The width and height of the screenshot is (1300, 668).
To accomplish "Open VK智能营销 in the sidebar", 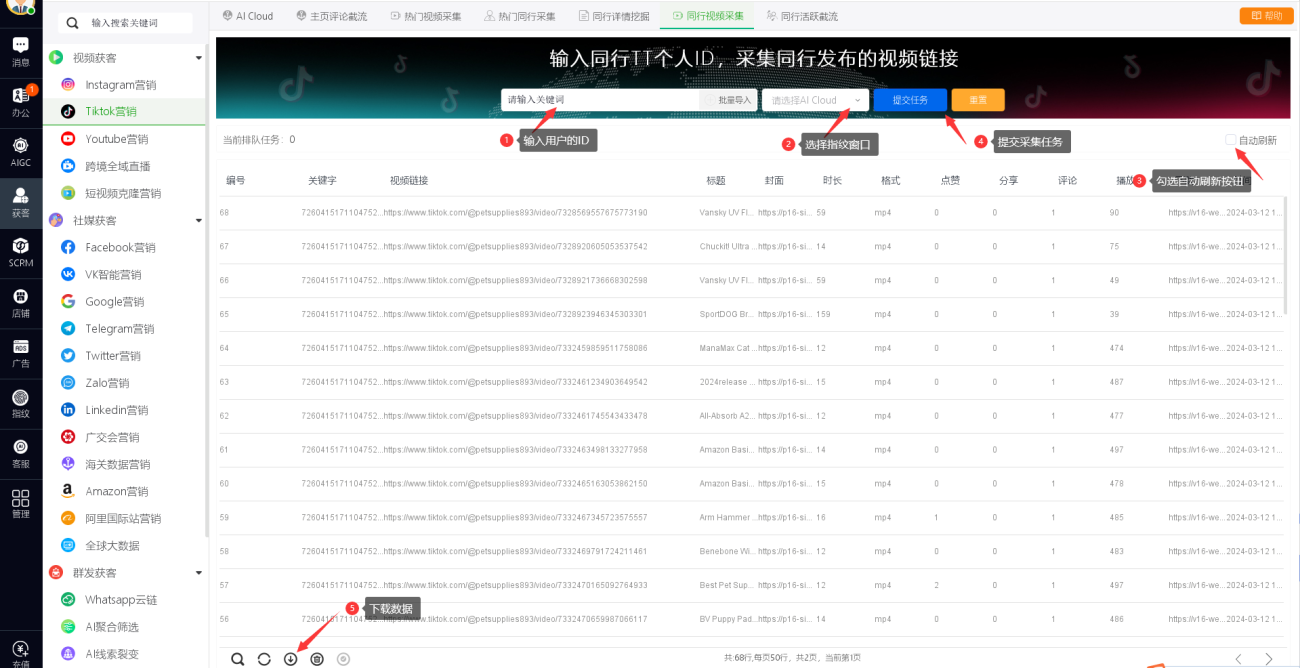I will [113, 274].
